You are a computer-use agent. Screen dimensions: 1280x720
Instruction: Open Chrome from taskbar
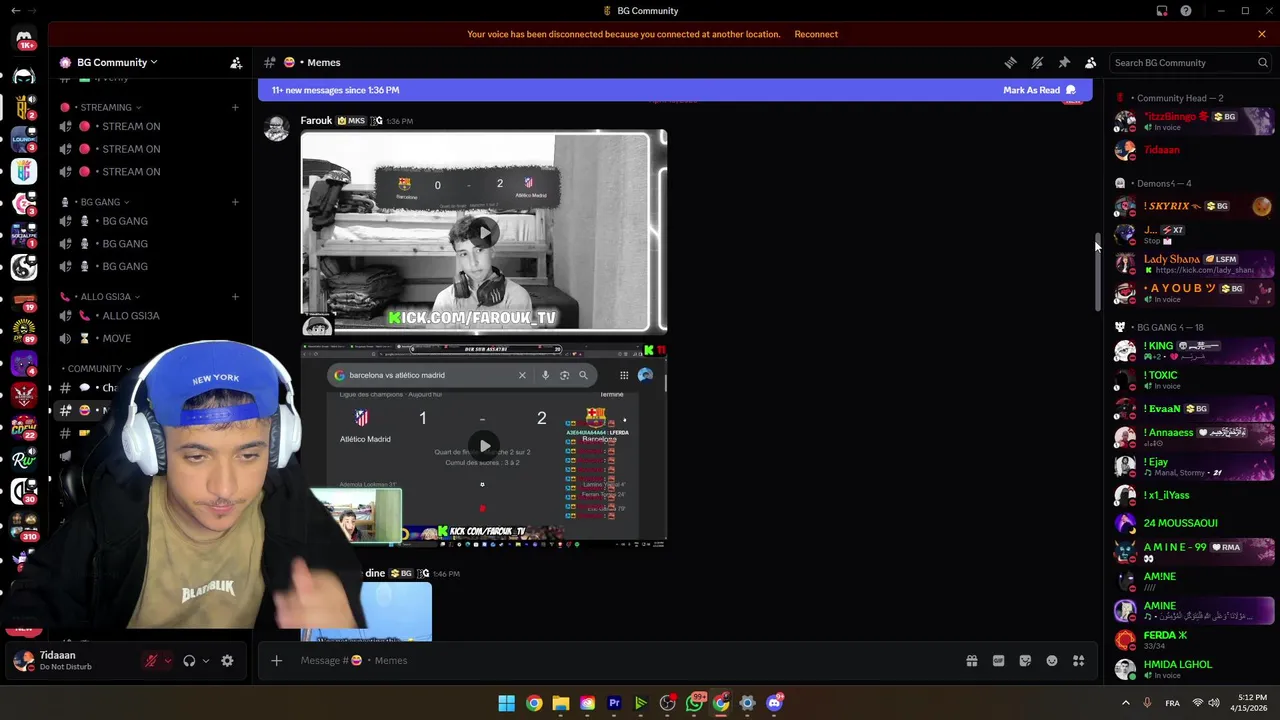(534, 703)
